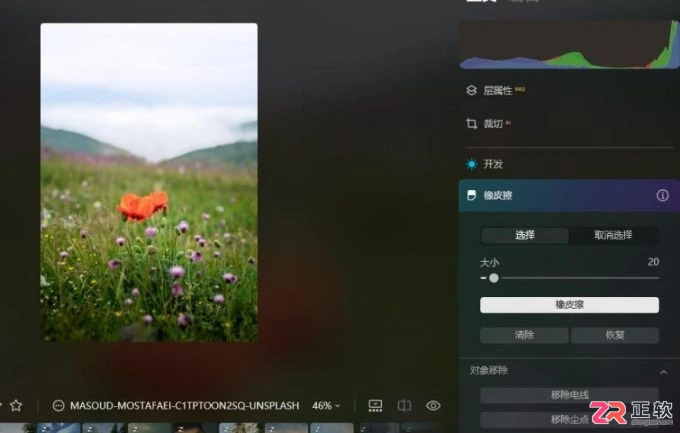The image size is (680, 433).
Task: Click the size value 20
Action: pos(653,262)
